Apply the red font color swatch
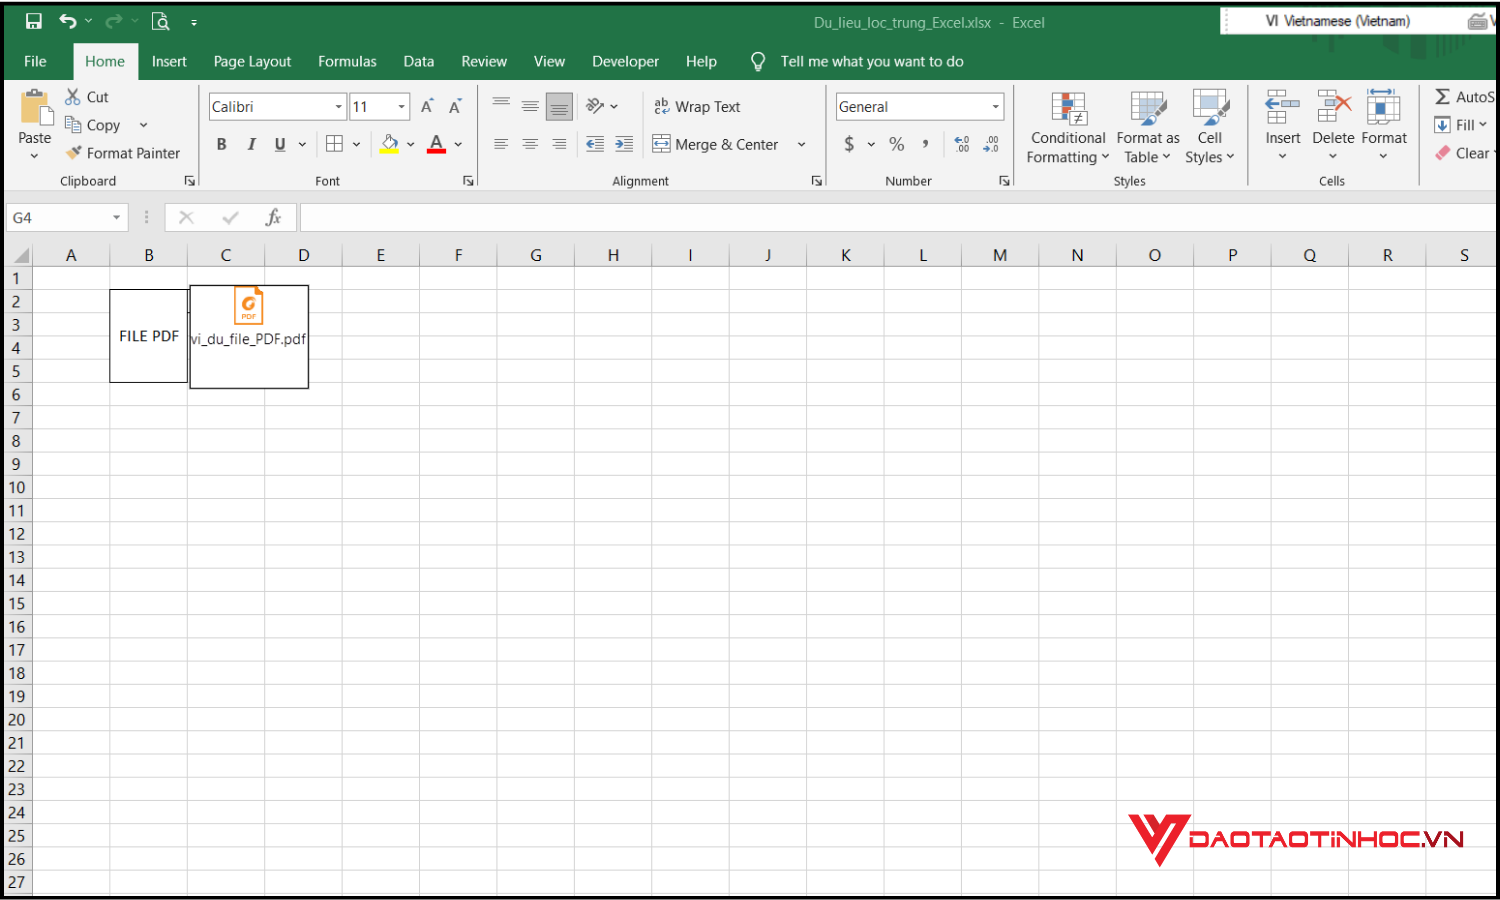Screen dimensions: 1500x900 [x=436, y=144]
